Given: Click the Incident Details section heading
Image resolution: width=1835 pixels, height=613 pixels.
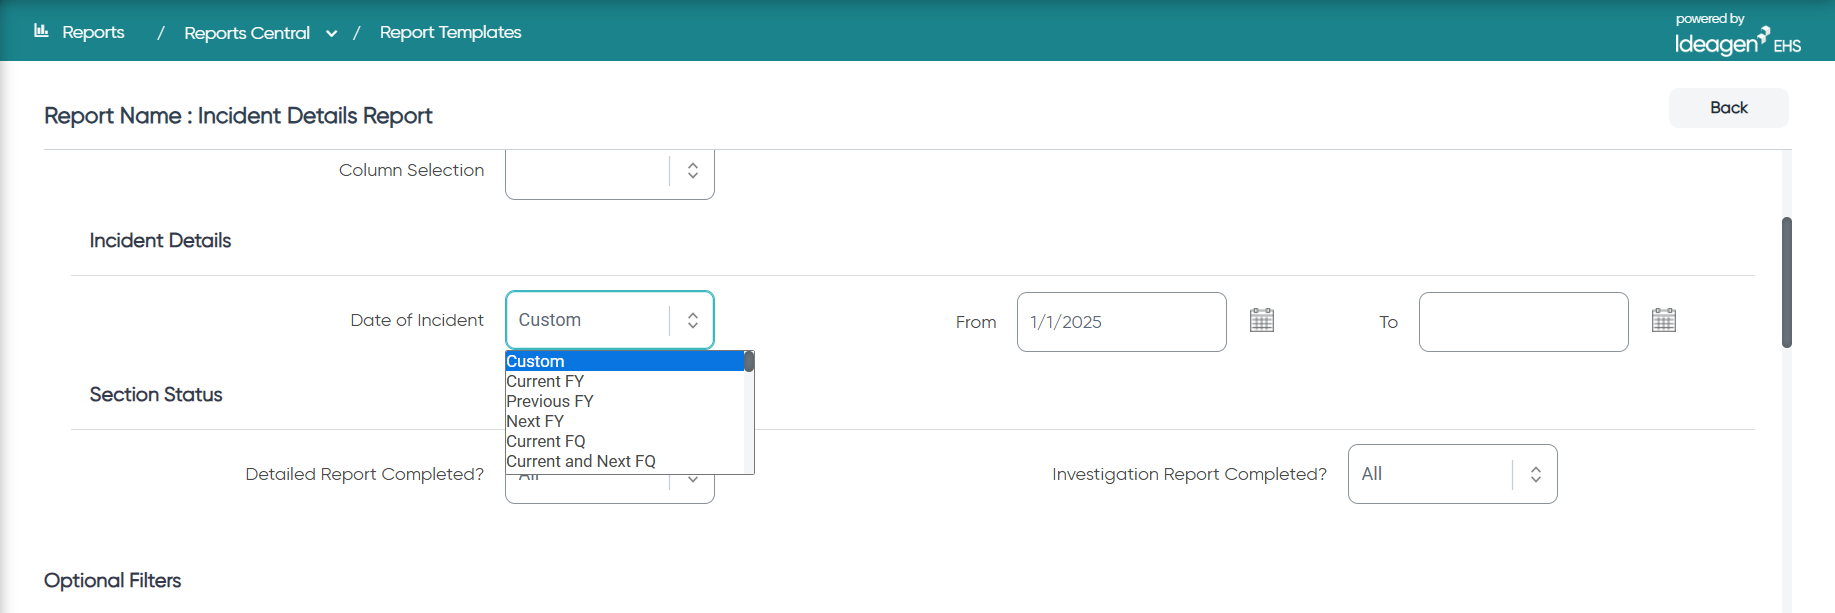Looking at the screenshot, I should tap(160, 241).
